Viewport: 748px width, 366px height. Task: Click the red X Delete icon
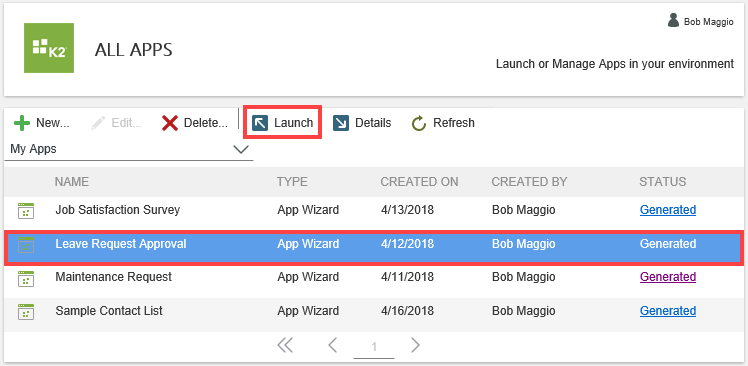170,123
